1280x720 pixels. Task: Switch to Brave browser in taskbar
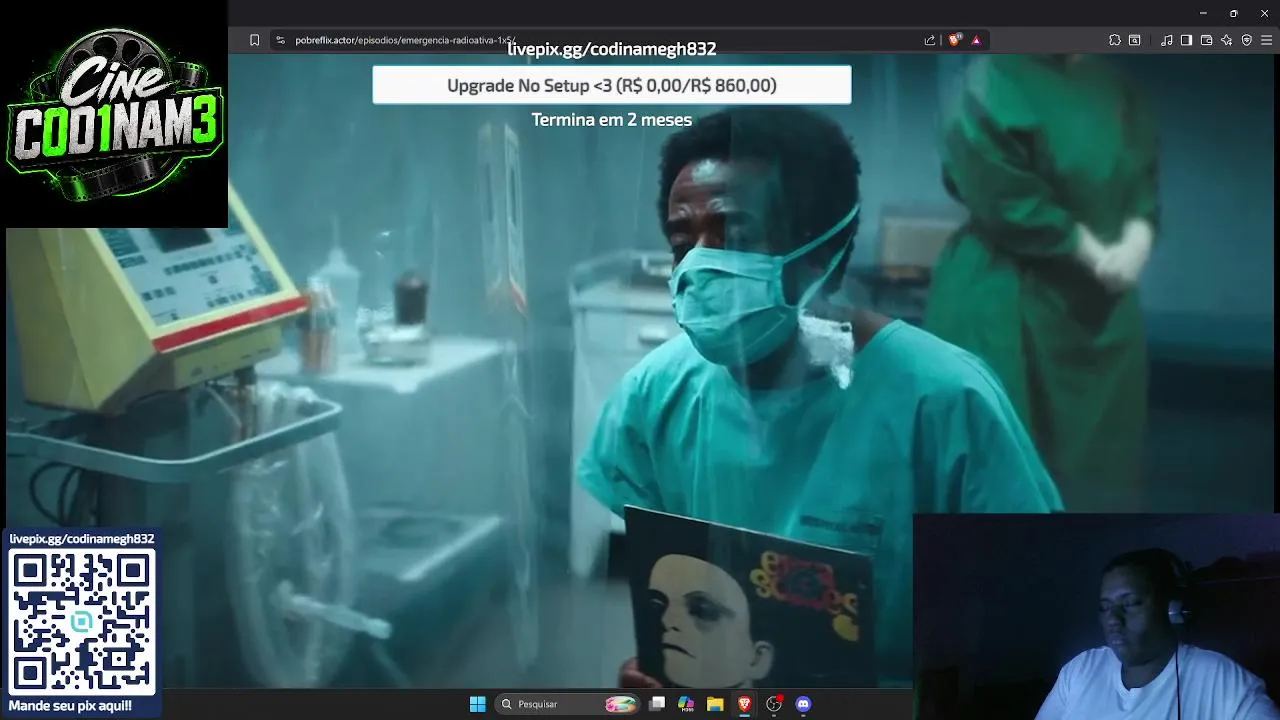pyautogui.click(x=744, y=704)
